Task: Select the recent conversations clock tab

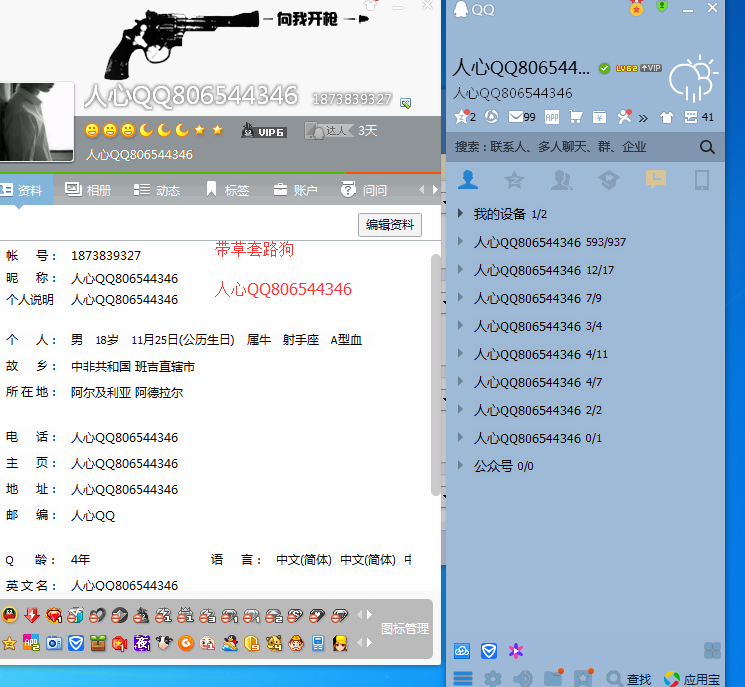Action: (x=656, y=180)
